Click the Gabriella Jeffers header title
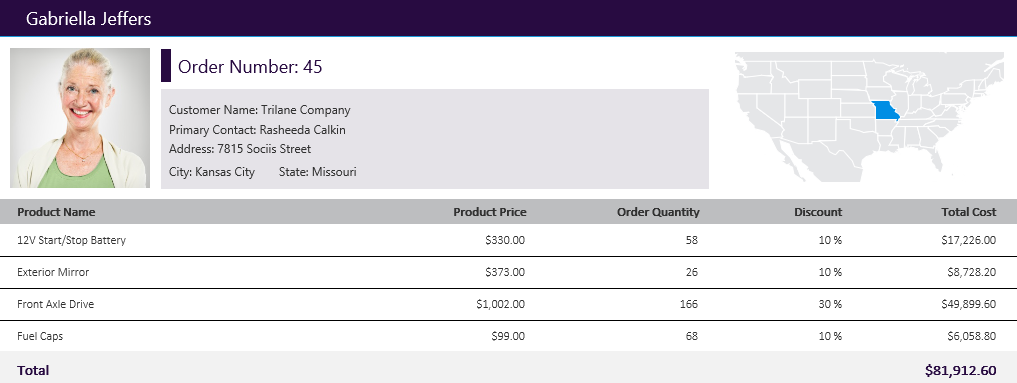This screenshot has height=383, width=1017. [88, 19]
